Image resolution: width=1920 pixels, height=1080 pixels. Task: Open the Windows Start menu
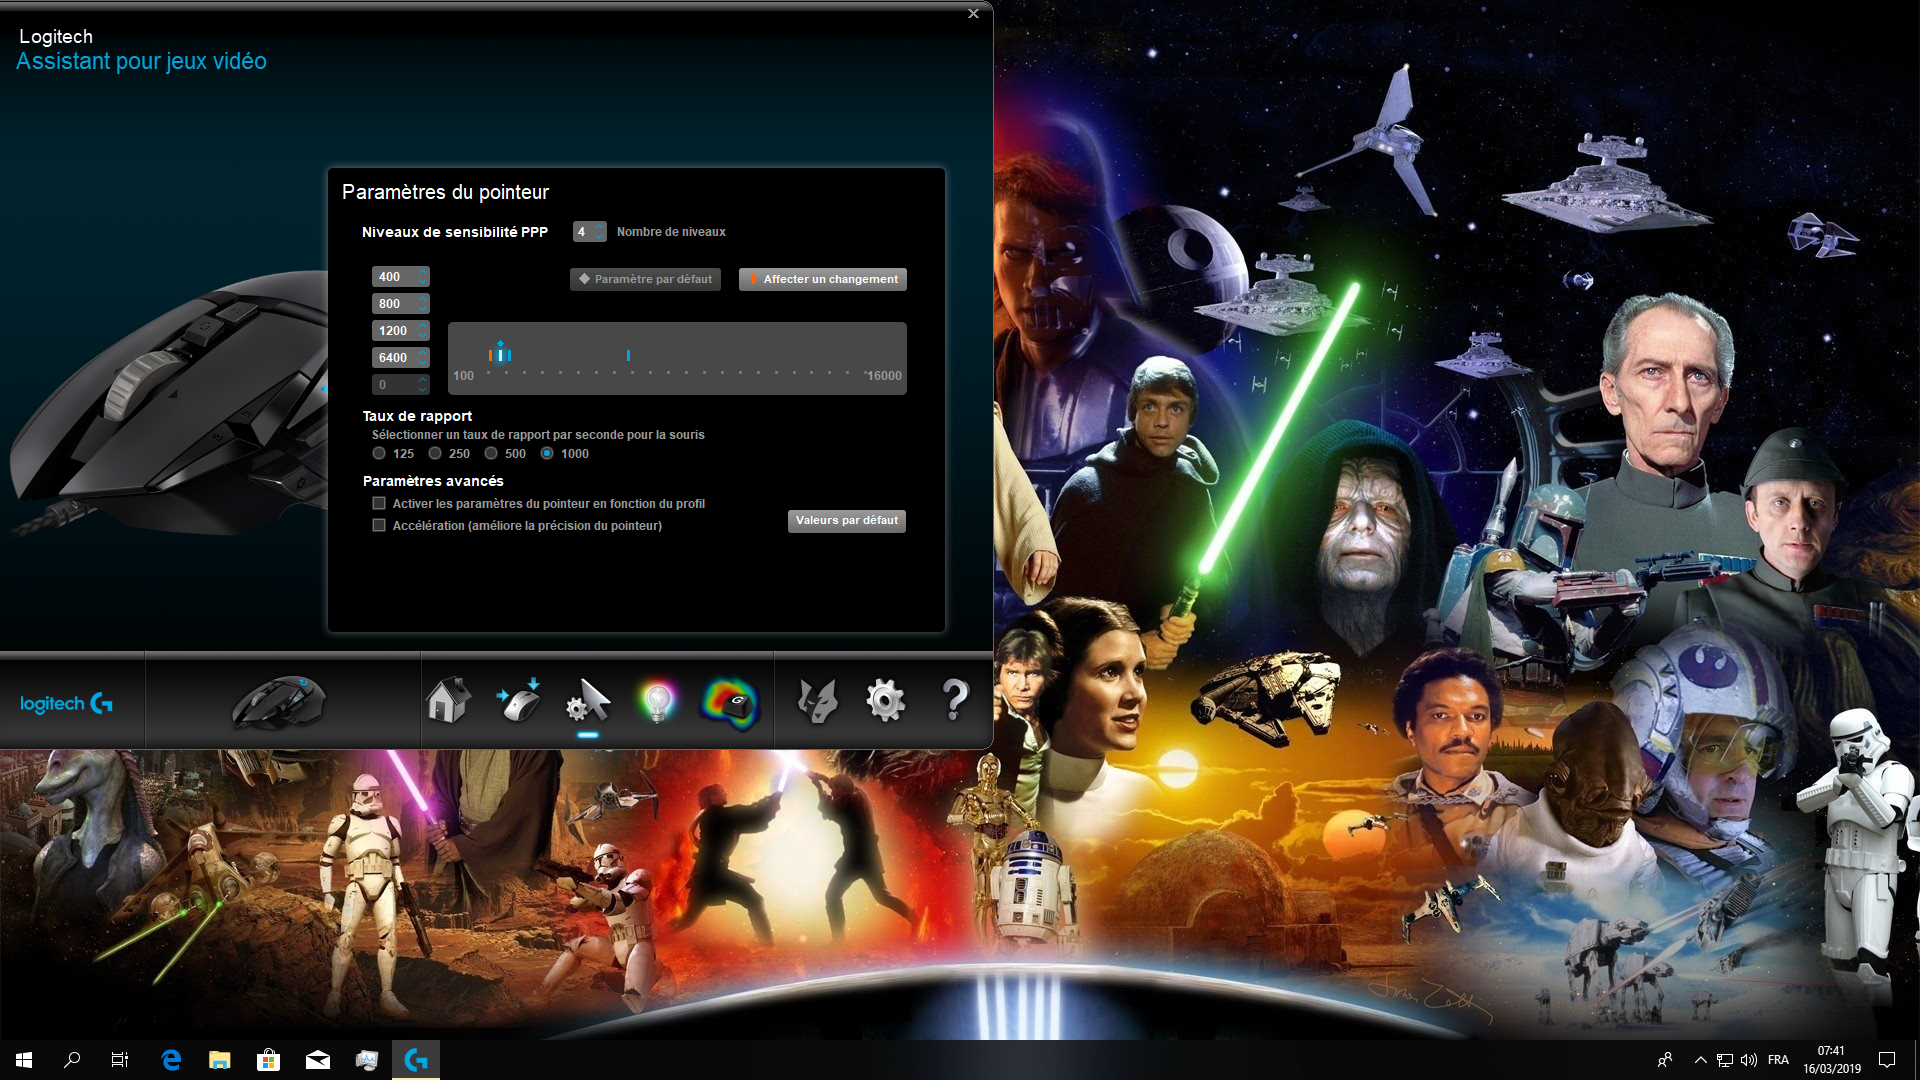(x=24, y=1060)
